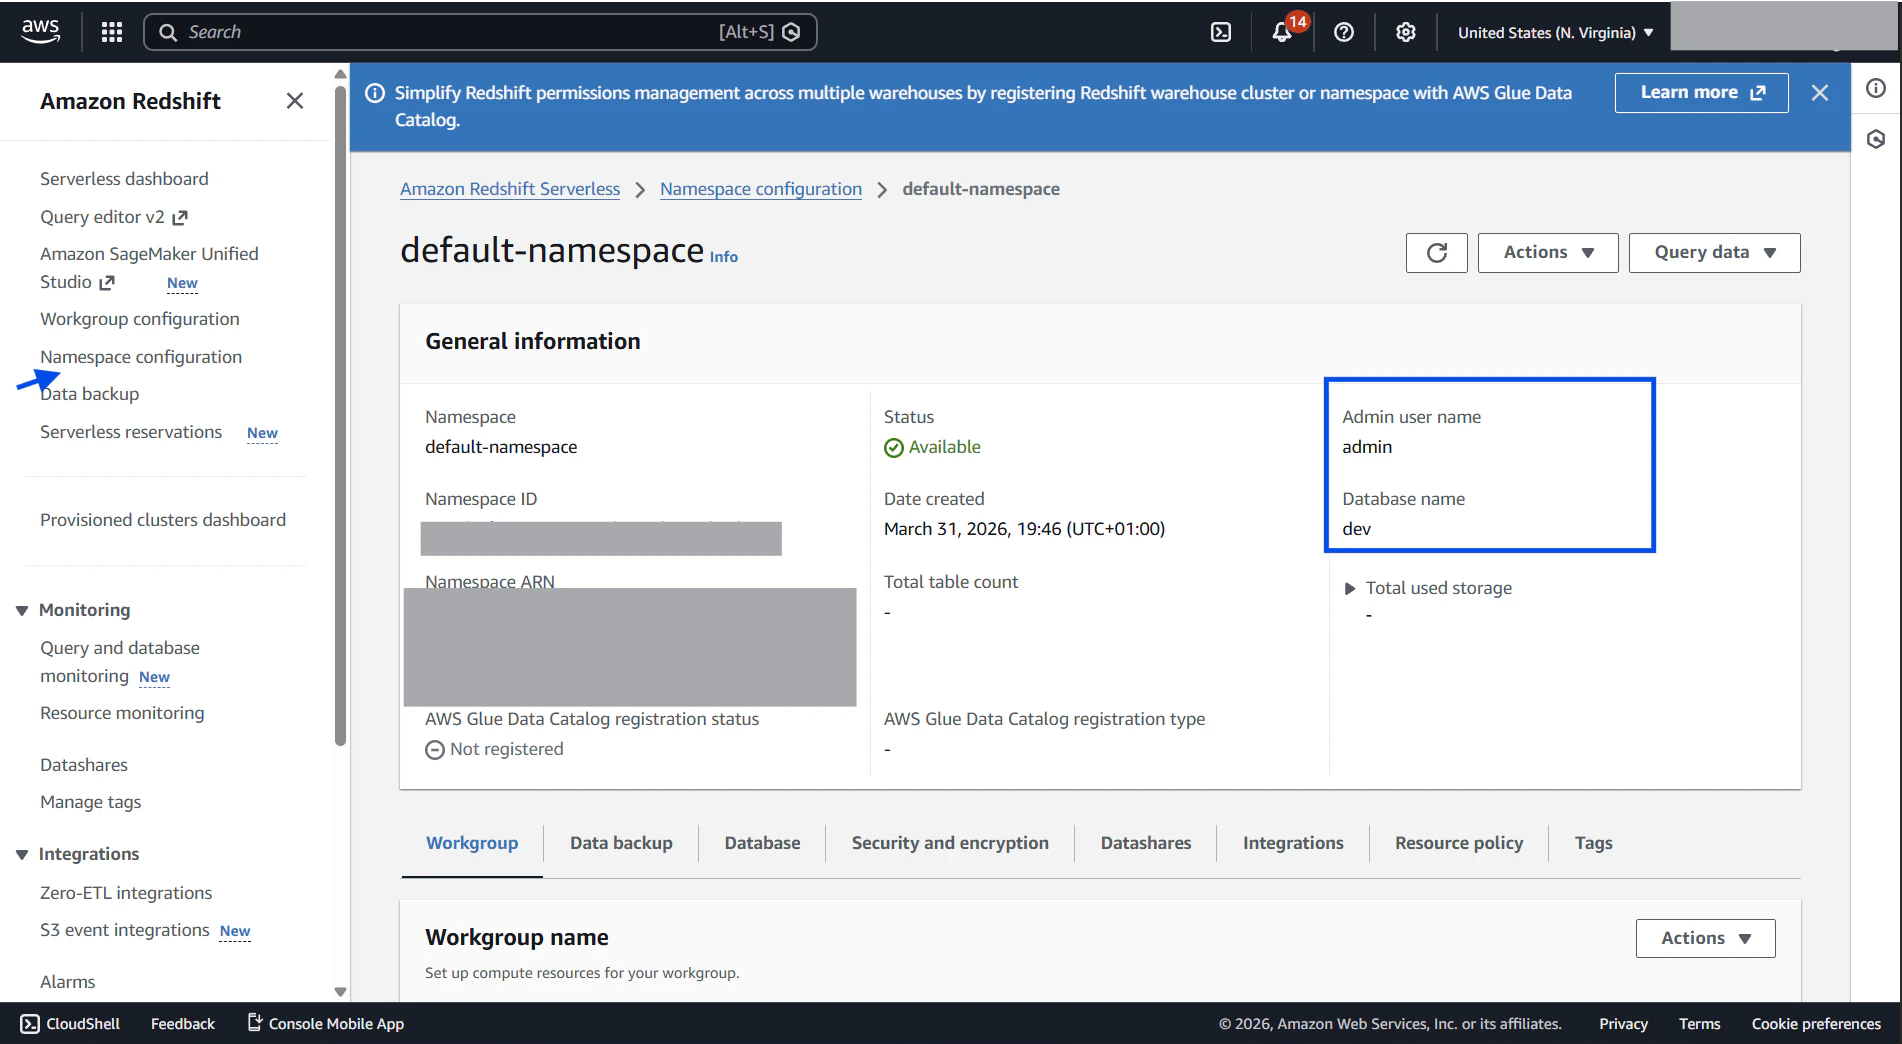Screen dimensions: 1902x1044
Task: Open Data backup in sidebar
Action: point(89,394)
